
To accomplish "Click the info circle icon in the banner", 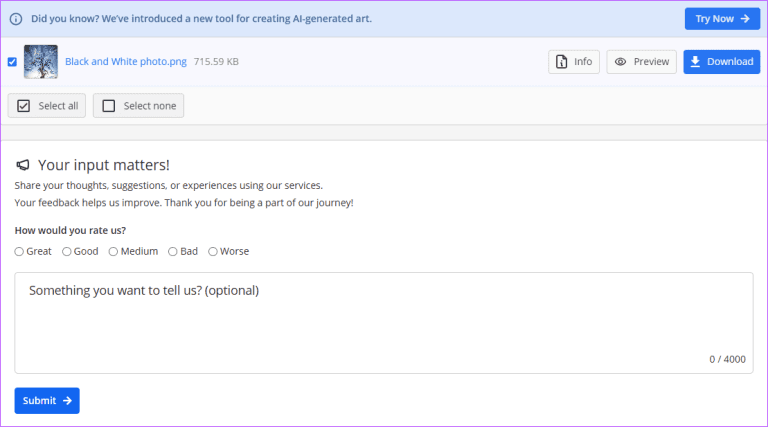I will (x=16, y=18).
